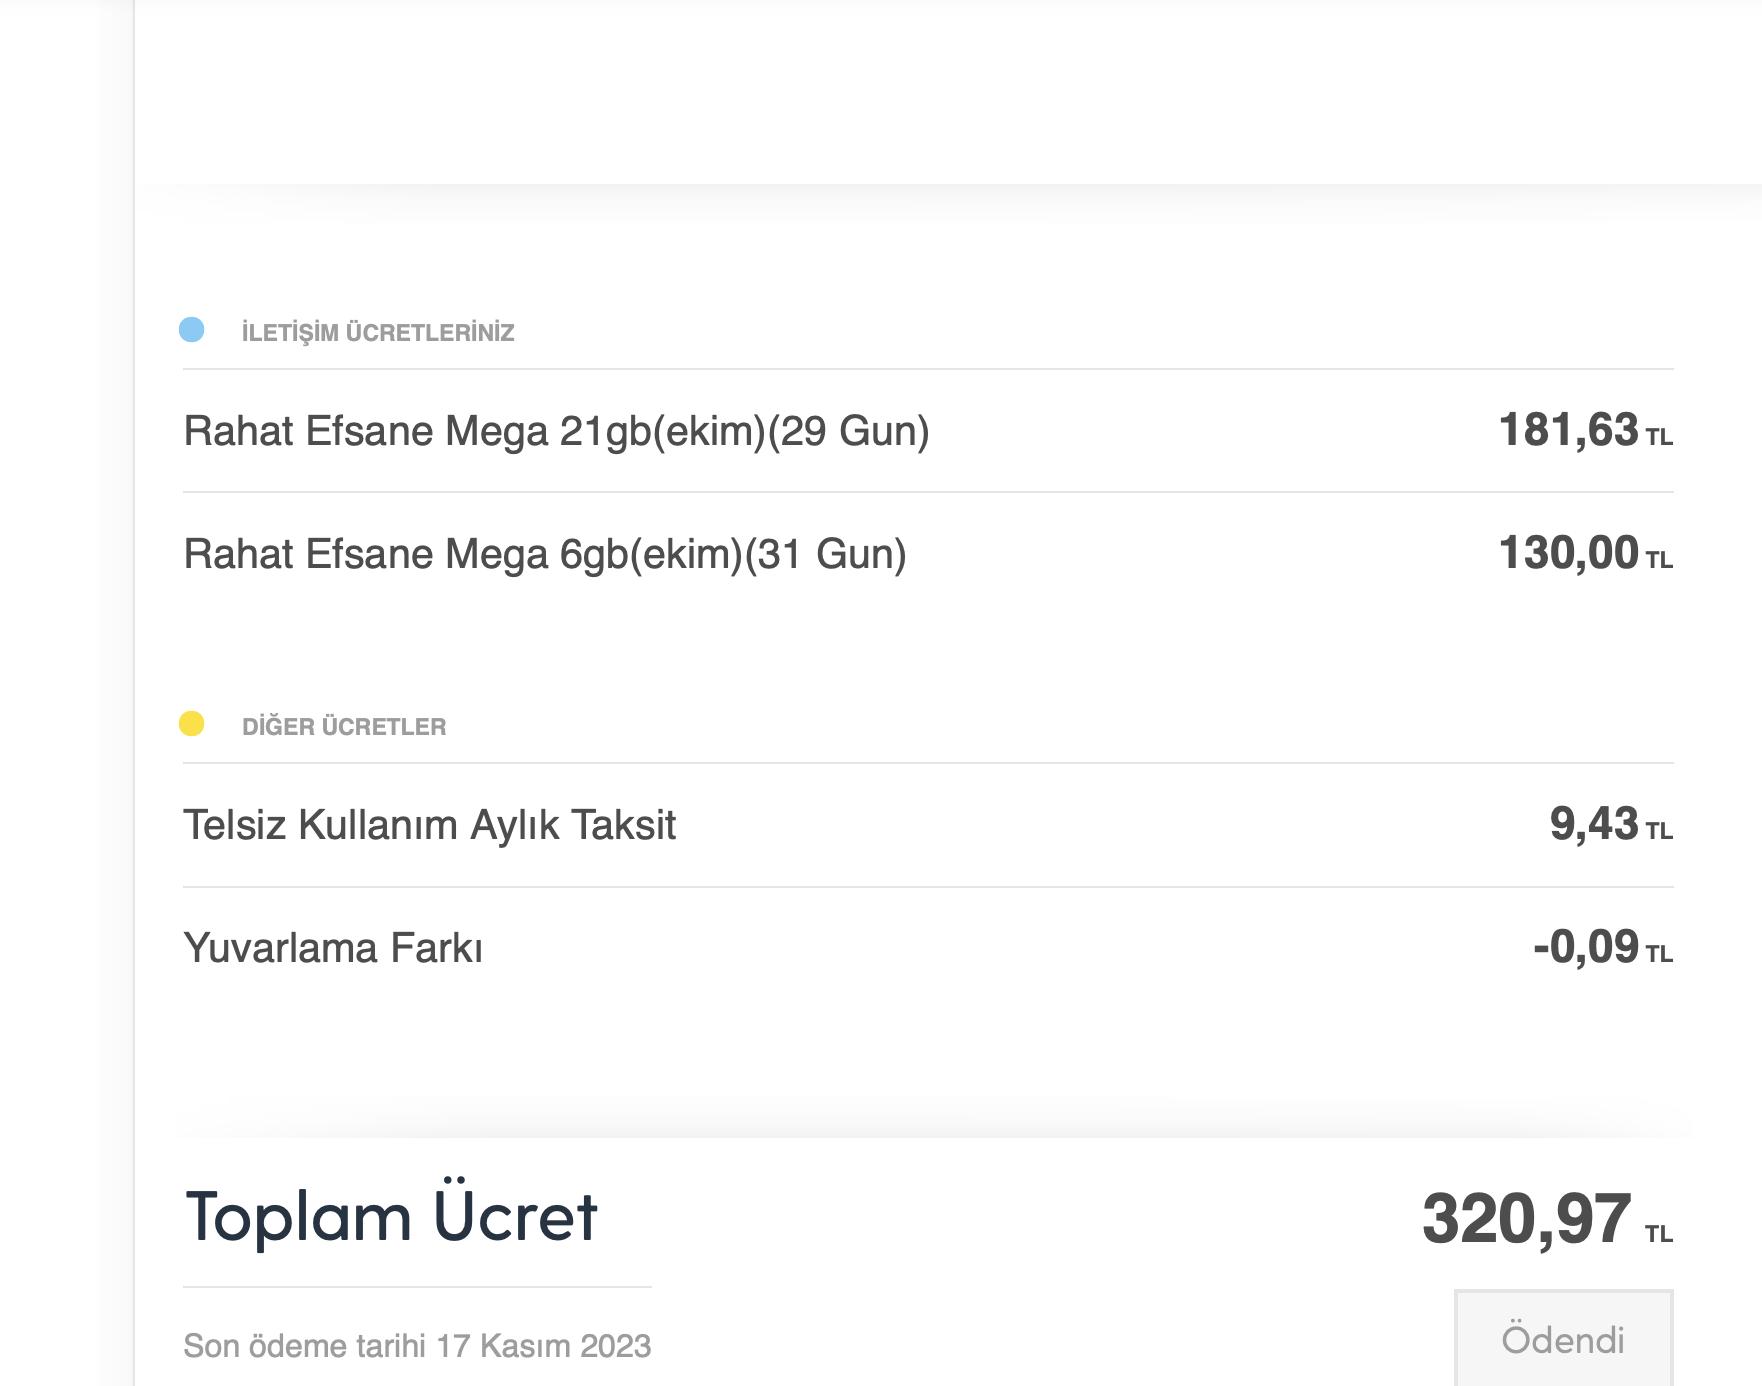Click the 181,63 TL amount
This screenshot has width=1762, height=1386.
1586,431
